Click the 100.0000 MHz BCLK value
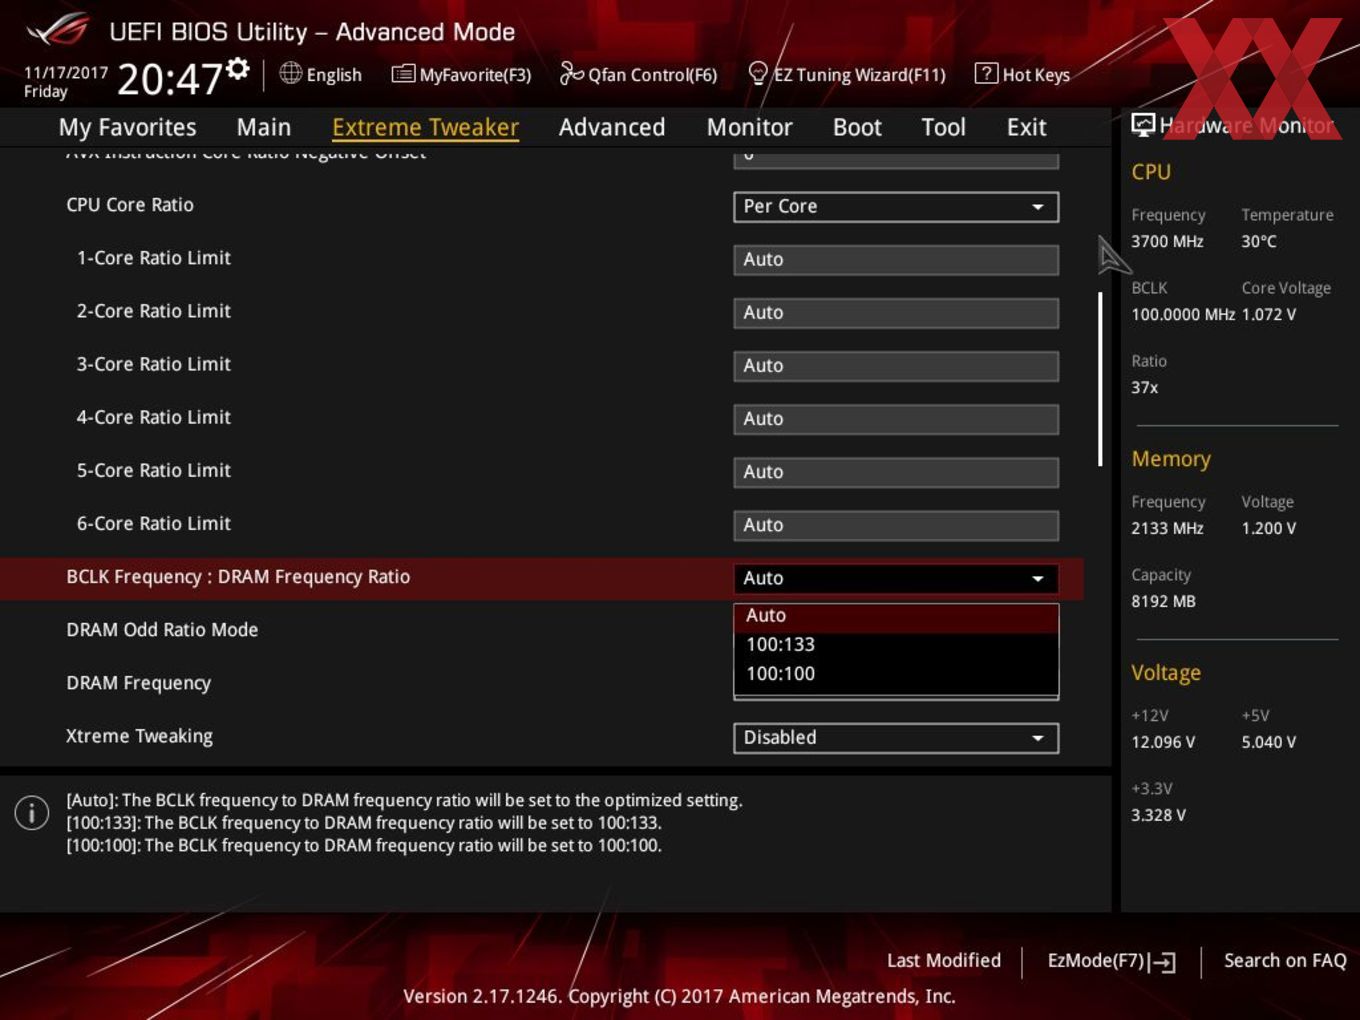 [1183, 314]
